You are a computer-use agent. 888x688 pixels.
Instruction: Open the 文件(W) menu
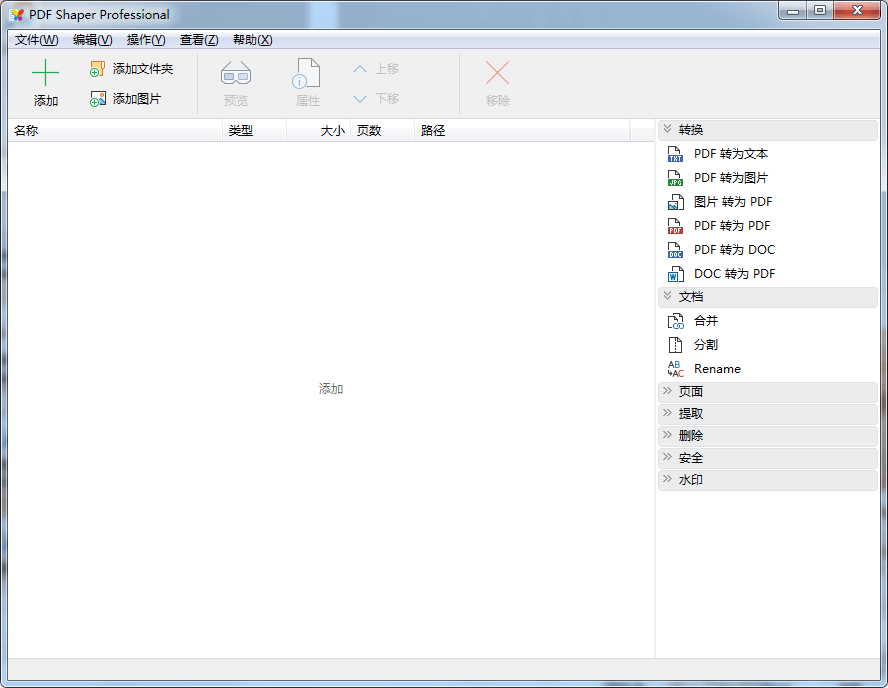[36, 40]
